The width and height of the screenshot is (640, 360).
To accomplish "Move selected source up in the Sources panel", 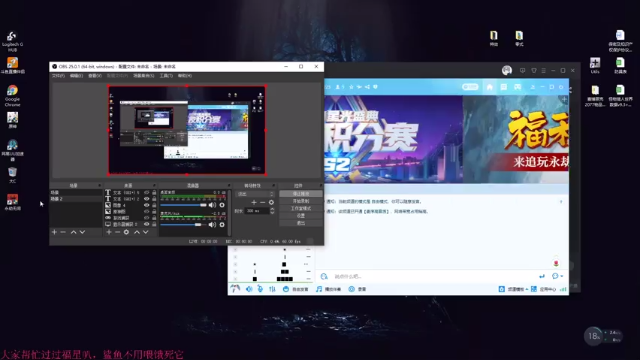I will point(137,232).
